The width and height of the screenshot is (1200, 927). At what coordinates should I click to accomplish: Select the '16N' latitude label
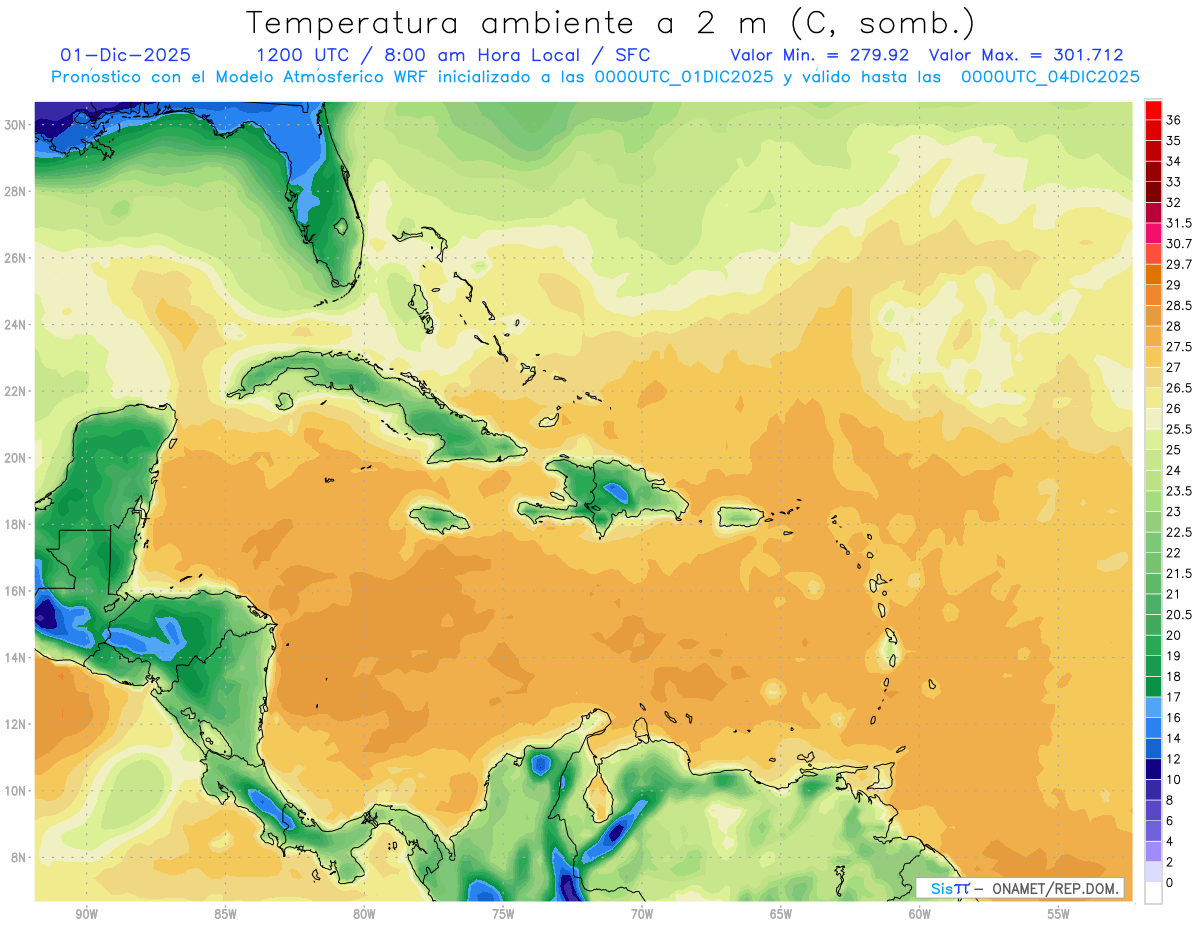15,591
